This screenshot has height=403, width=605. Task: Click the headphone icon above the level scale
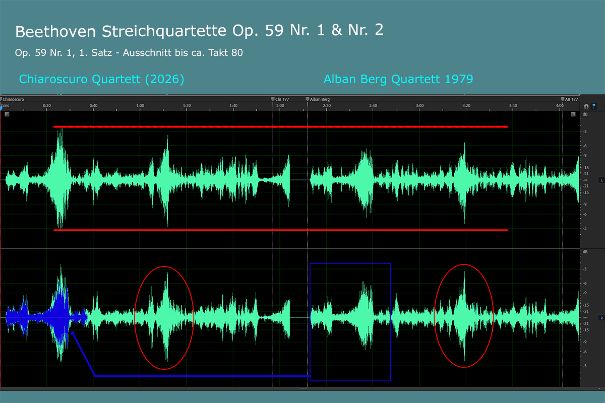(586, 106)
